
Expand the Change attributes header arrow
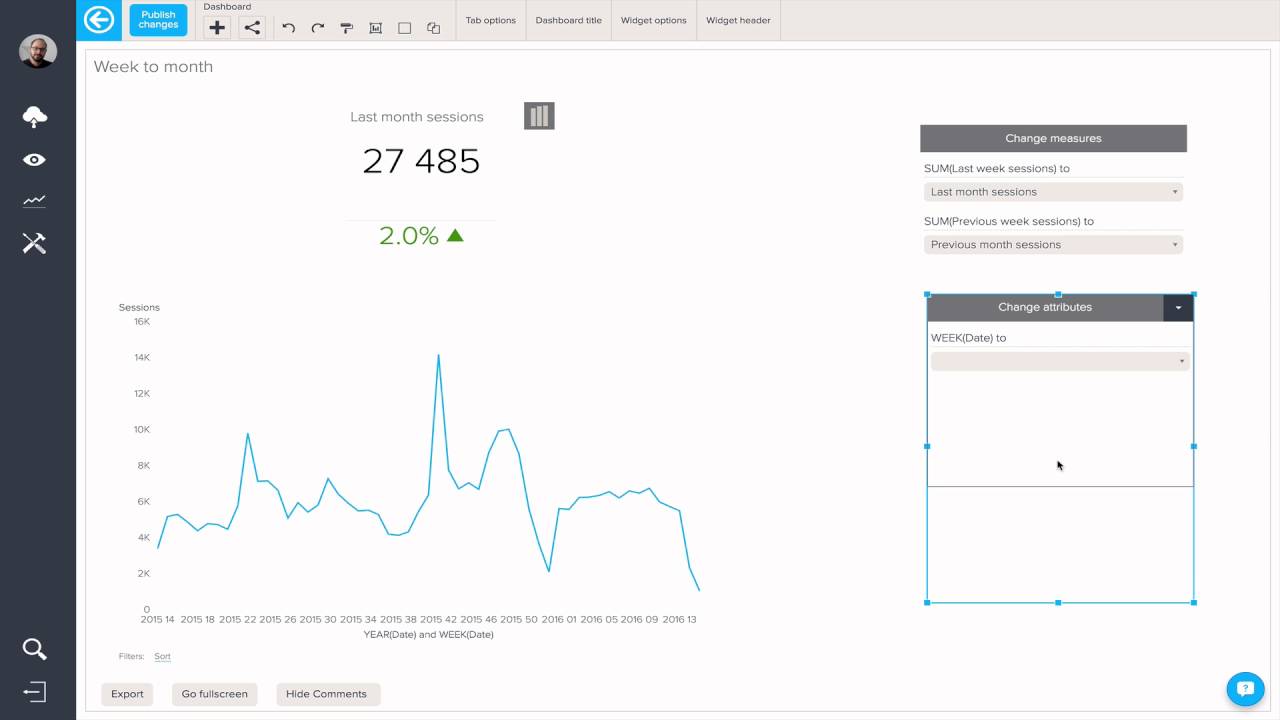tap(1178, 307)
